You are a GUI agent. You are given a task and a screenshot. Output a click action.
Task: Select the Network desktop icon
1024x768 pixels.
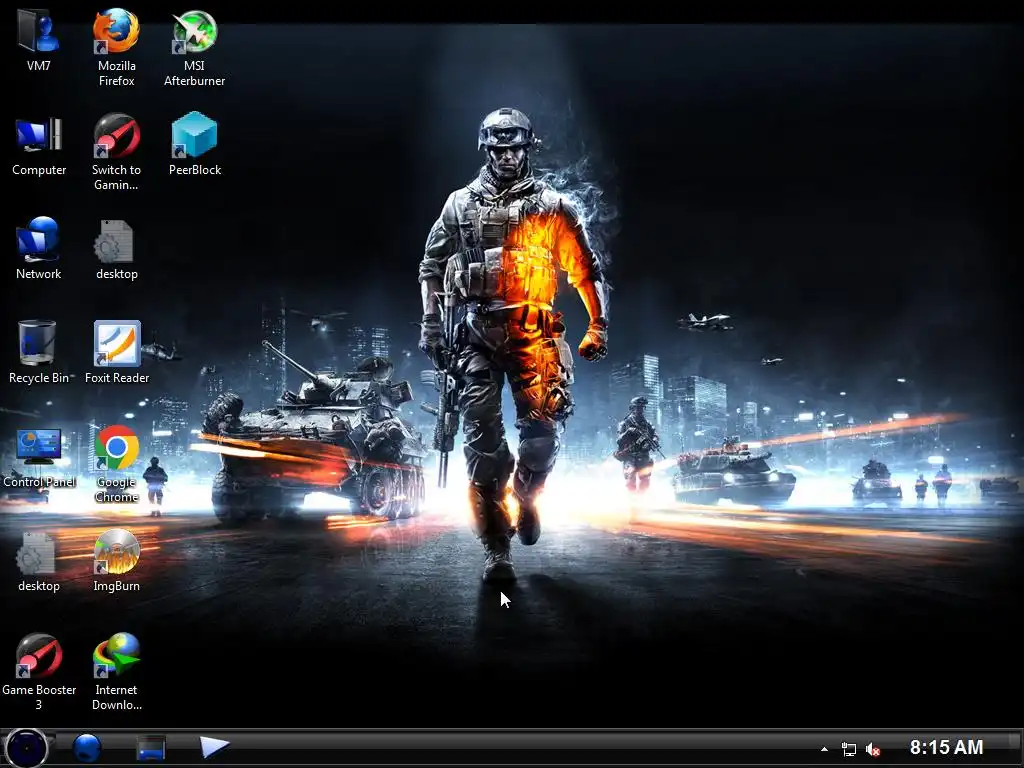(x=39, y=248)
